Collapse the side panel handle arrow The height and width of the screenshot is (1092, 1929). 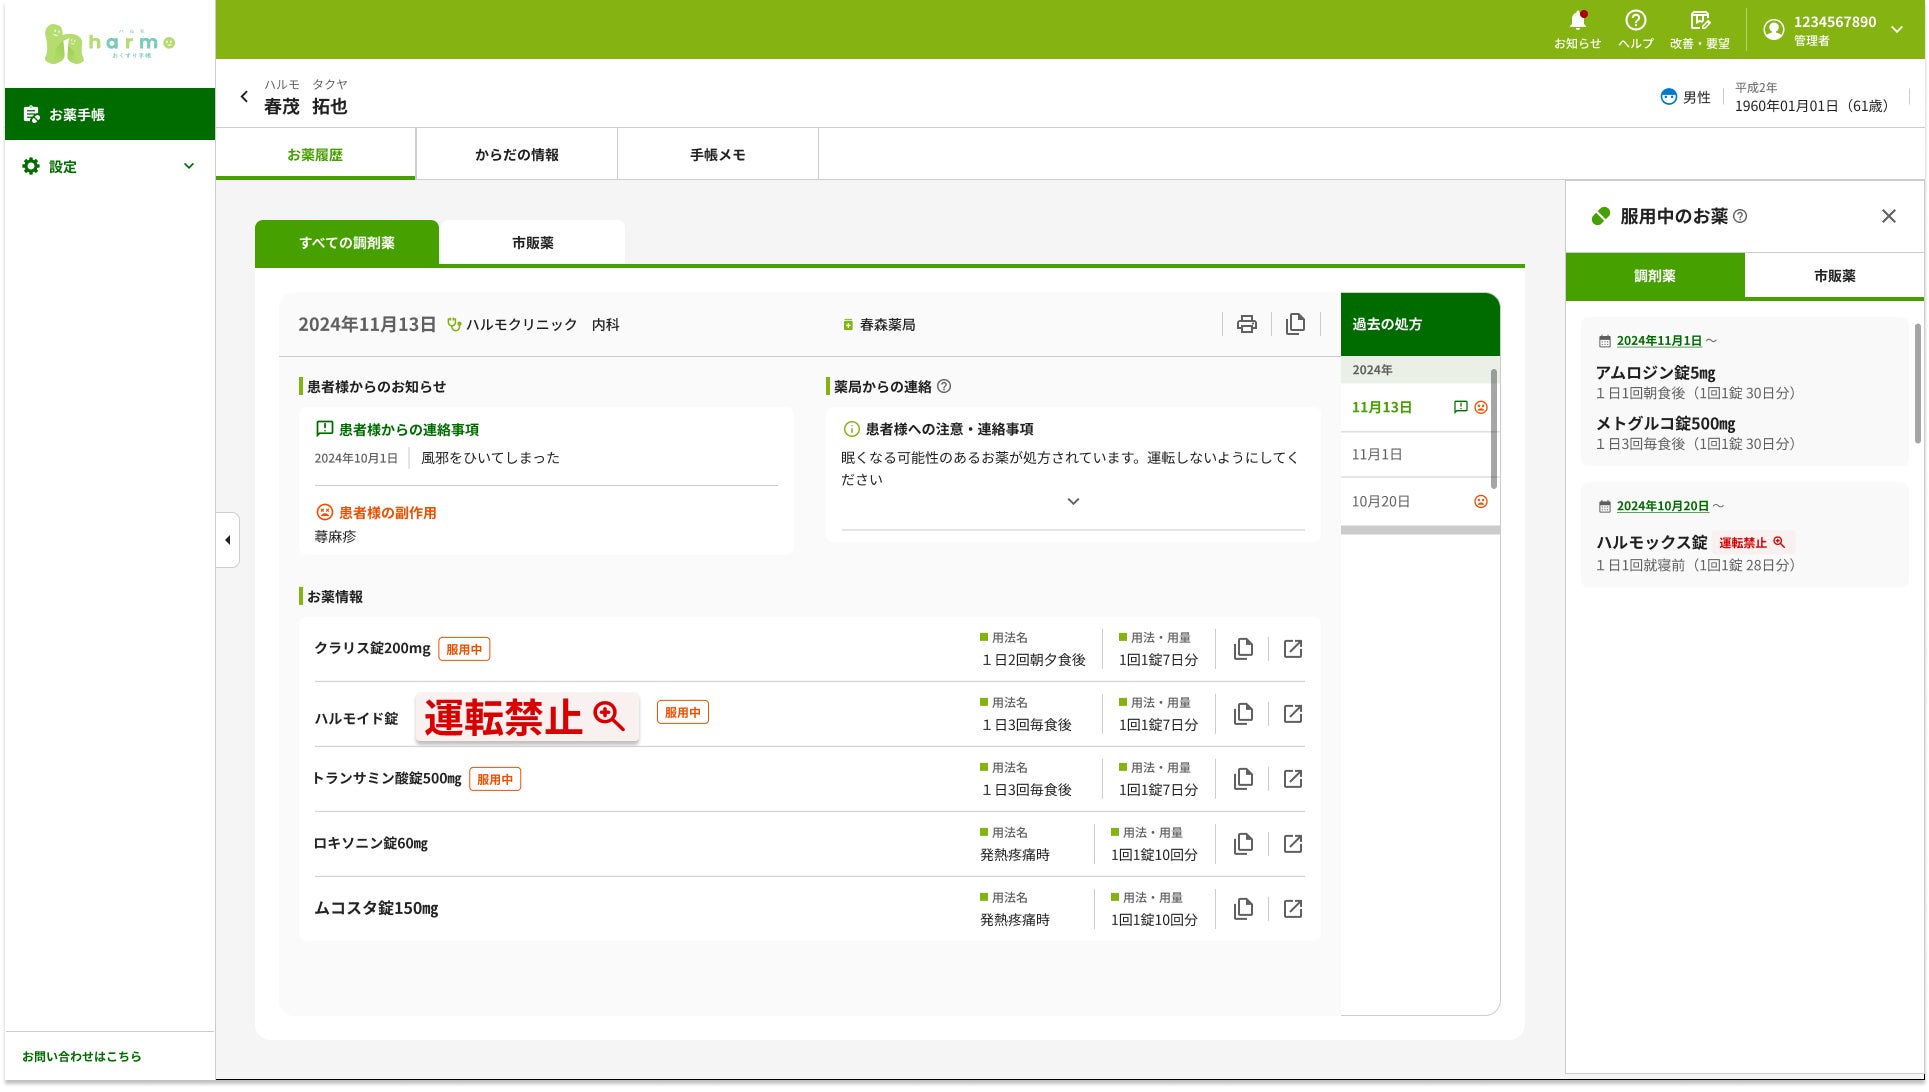(228, 540)
